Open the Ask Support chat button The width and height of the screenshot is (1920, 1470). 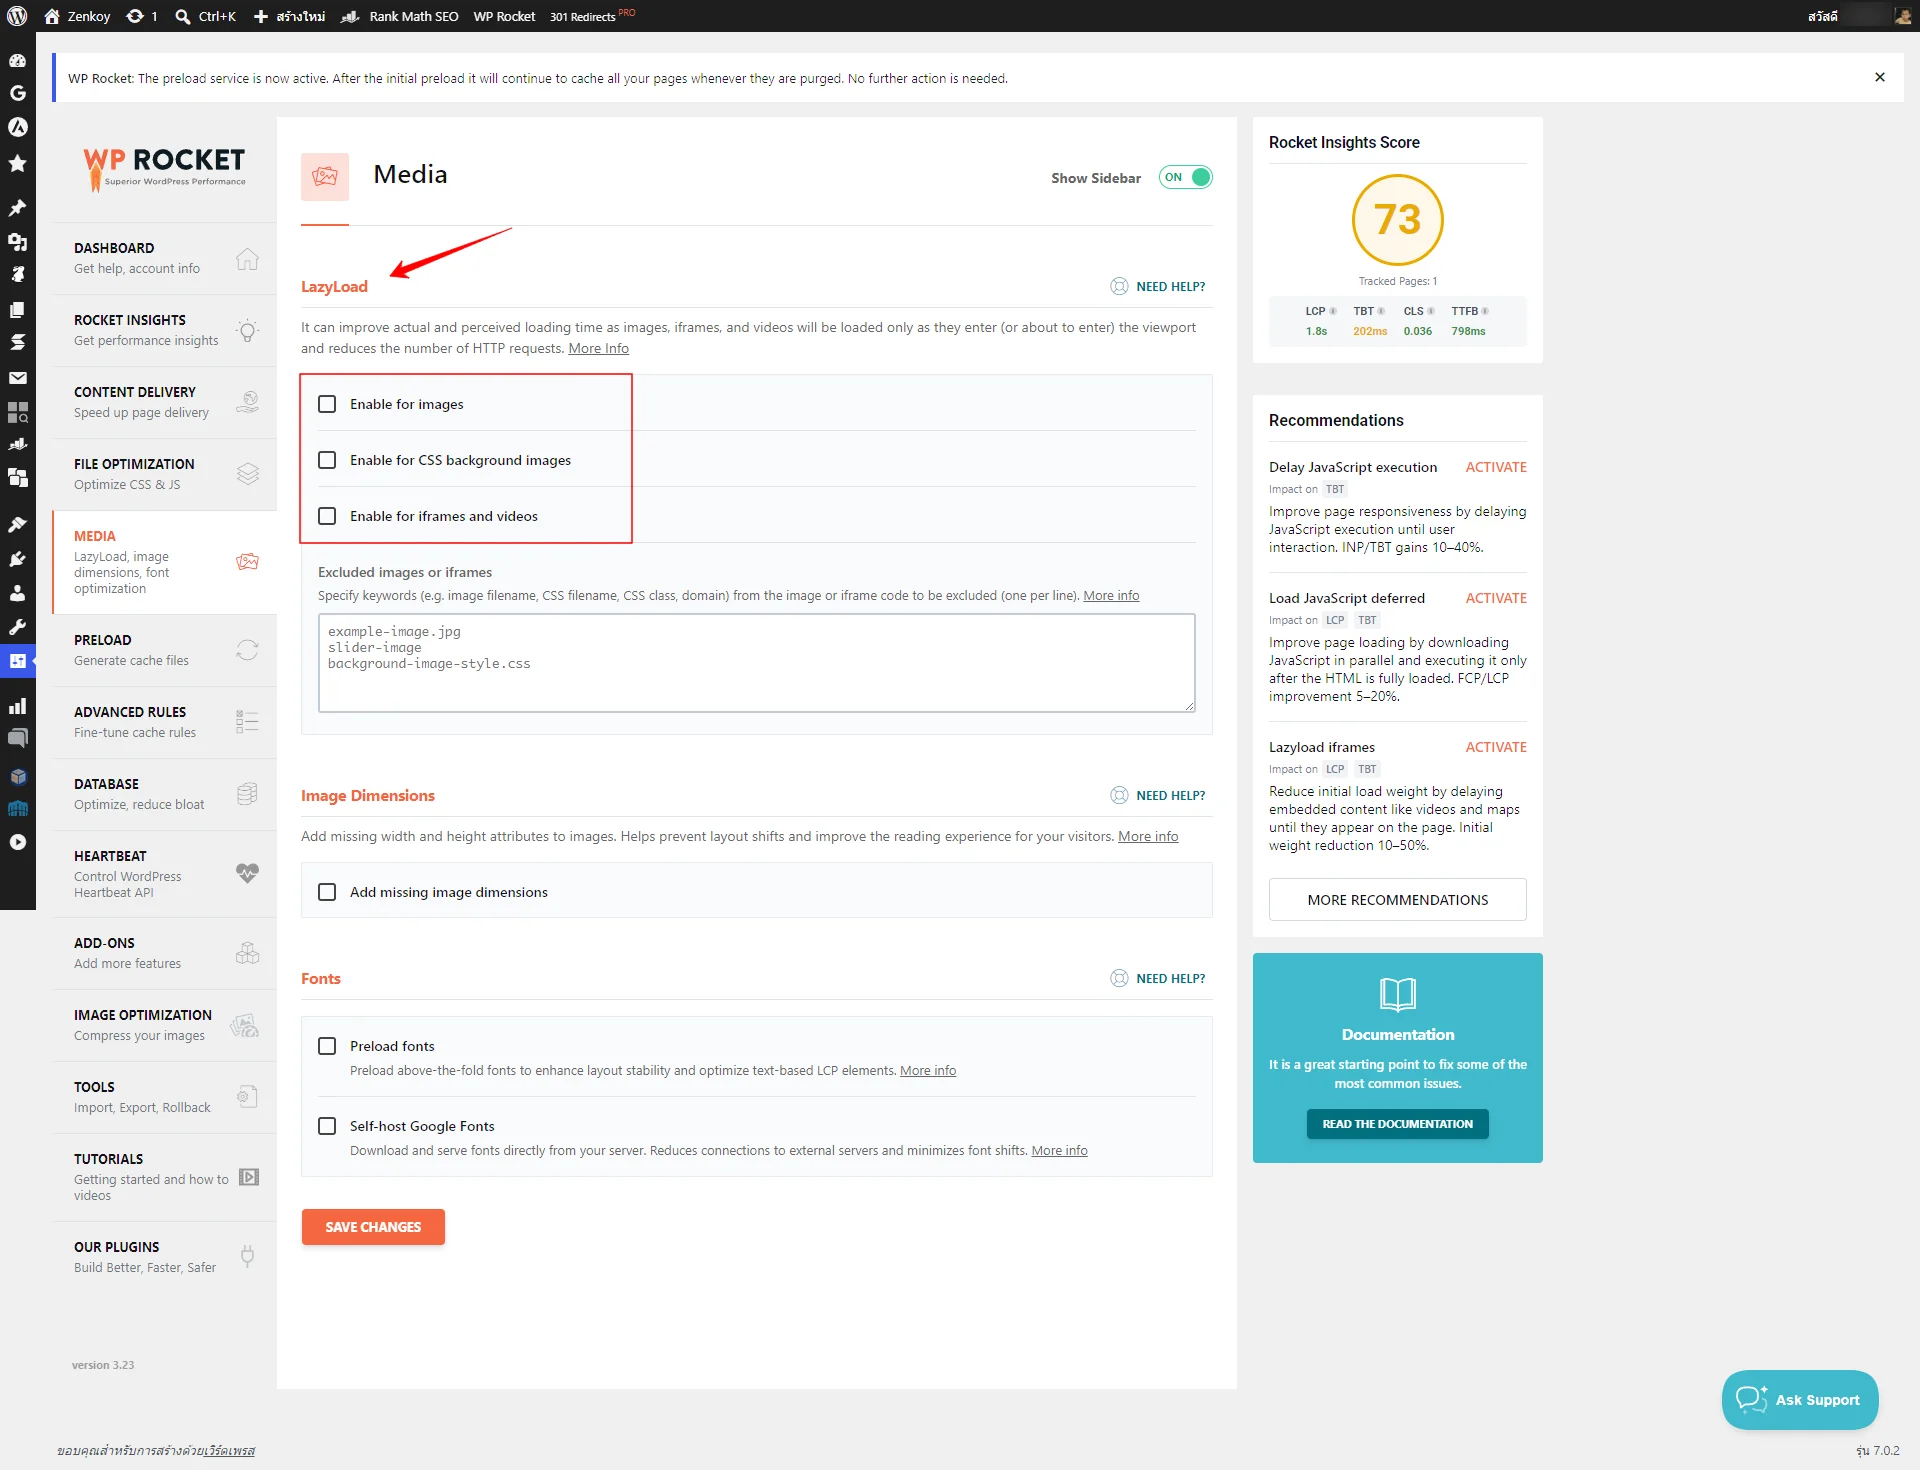[x=1800, y=1400]
